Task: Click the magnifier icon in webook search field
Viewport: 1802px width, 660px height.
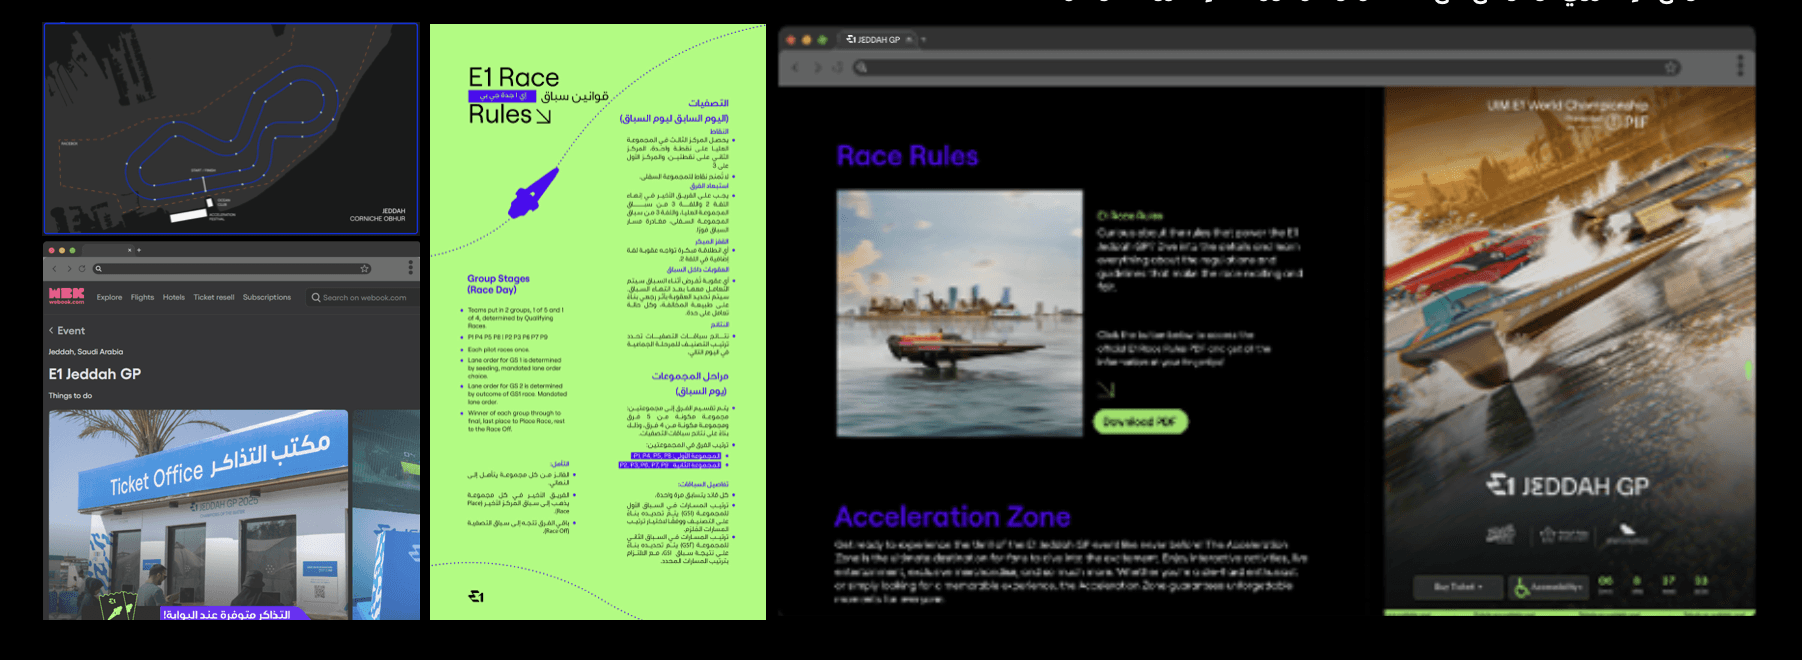Action: pos(316,297)
